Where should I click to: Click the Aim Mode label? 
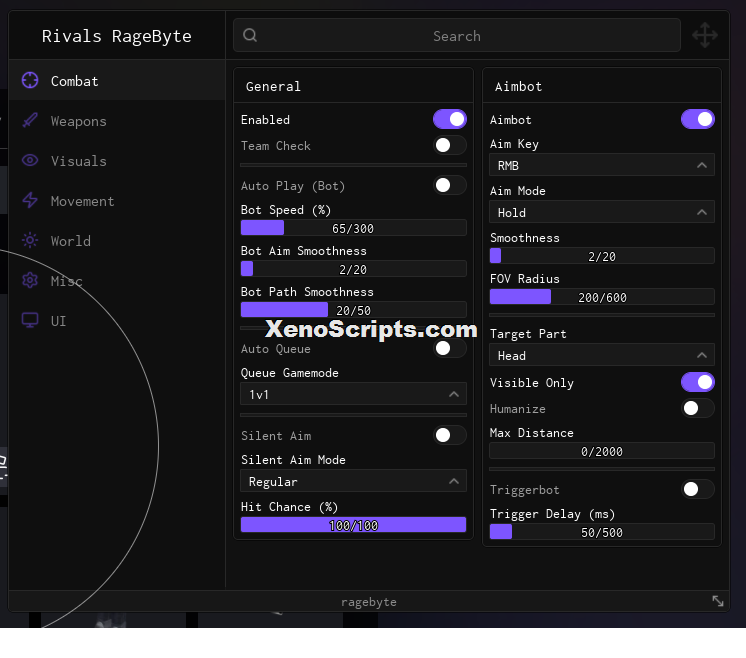(518, 191)
